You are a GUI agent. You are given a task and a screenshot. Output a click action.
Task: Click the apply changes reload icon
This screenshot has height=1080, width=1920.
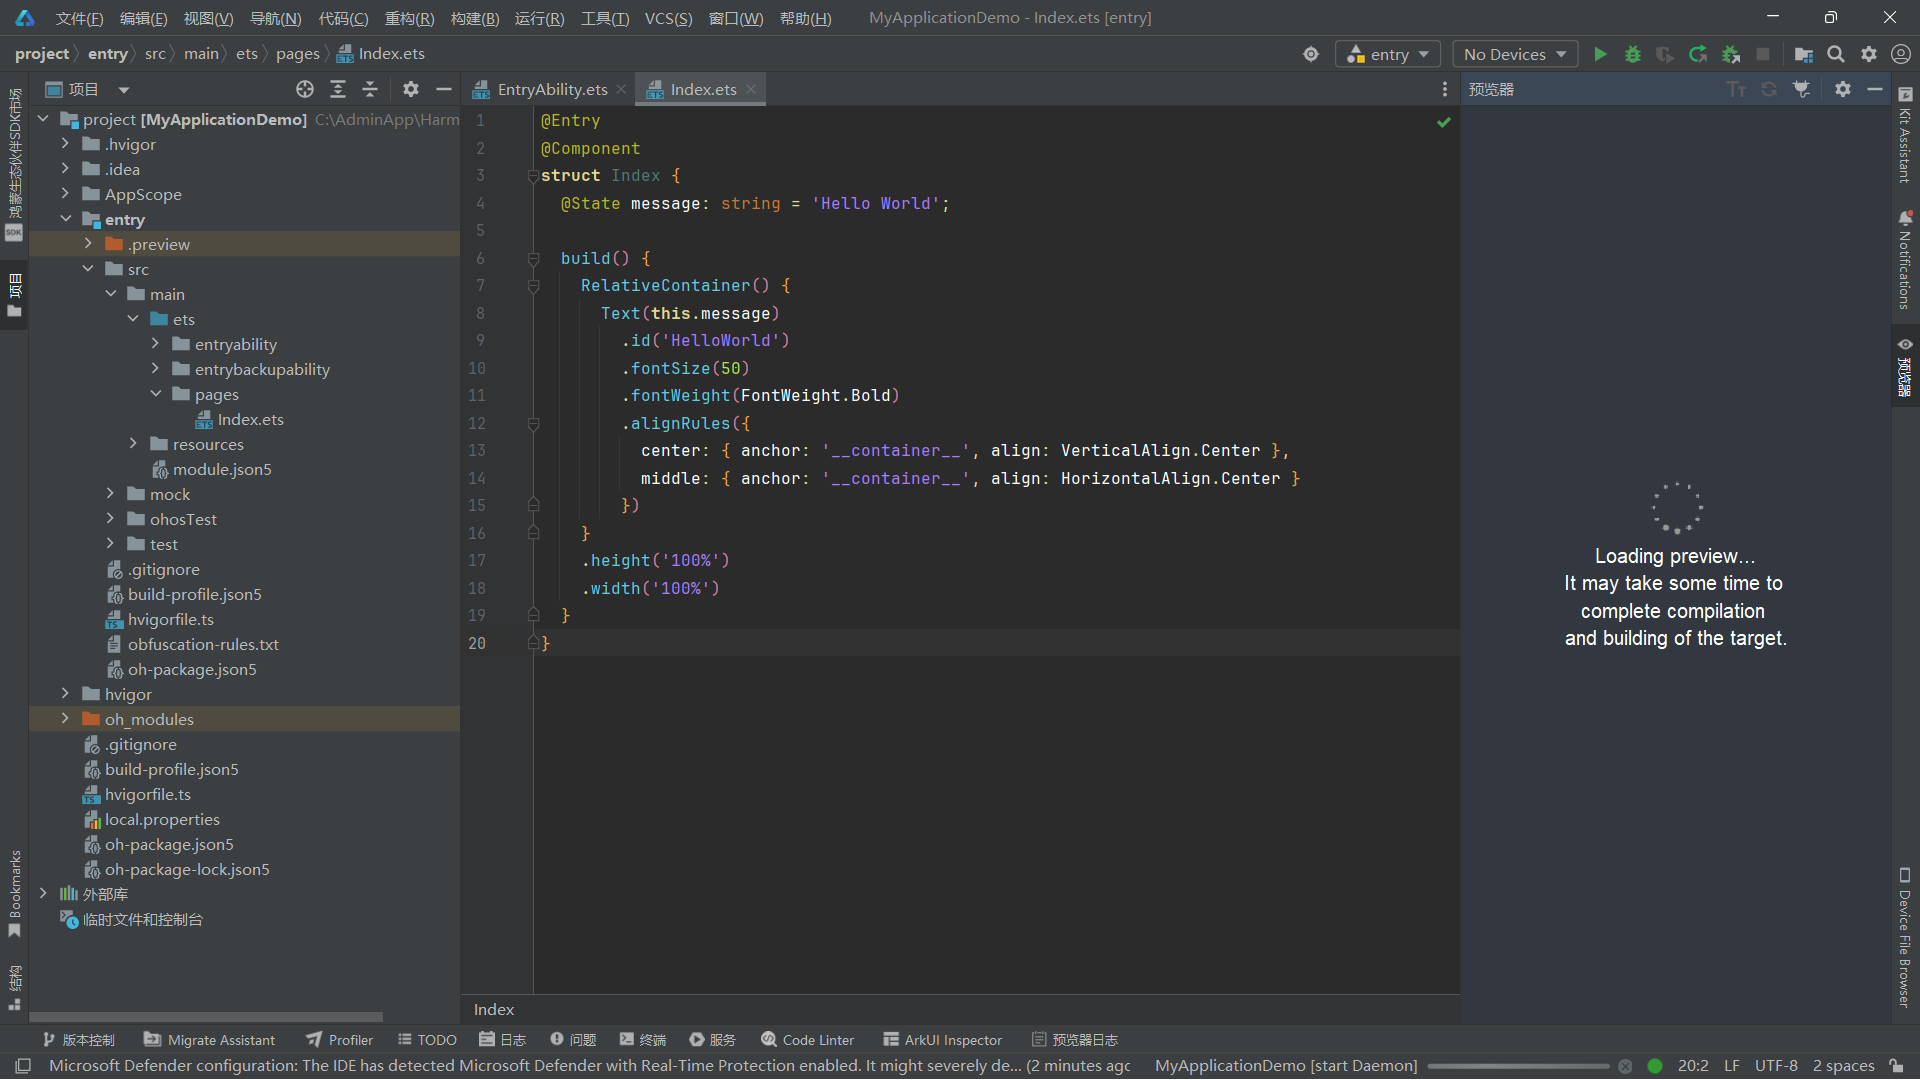(1698, 54)
